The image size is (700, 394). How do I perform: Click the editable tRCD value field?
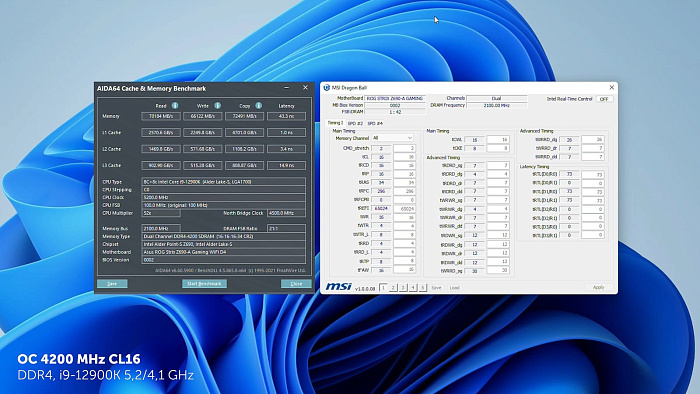(404, 166)
